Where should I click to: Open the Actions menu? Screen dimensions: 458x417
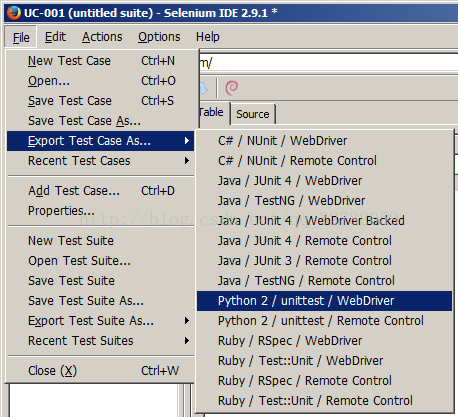tap(102, 37)
